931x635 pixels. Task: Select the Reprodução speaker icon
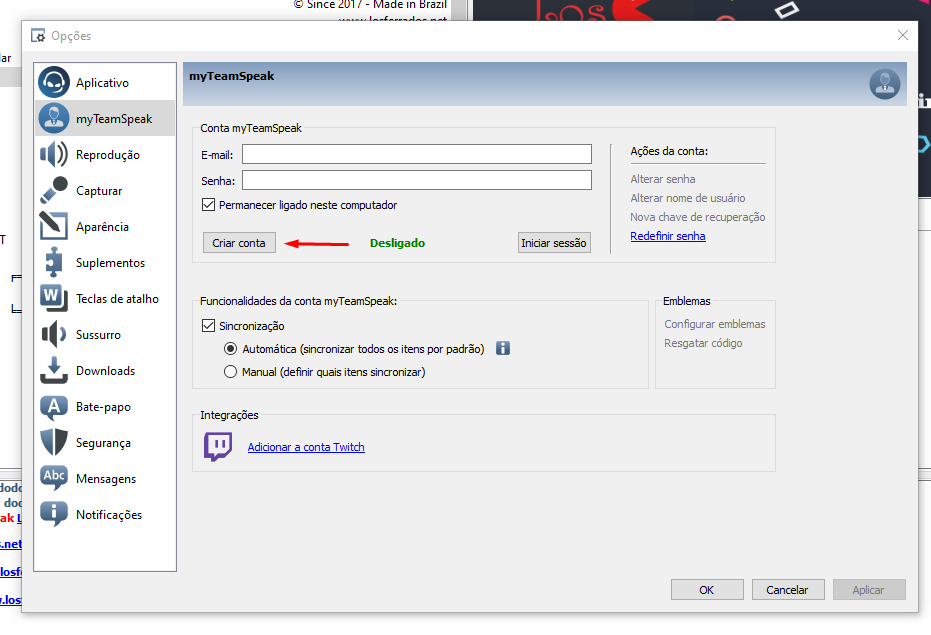coord(54,155)
